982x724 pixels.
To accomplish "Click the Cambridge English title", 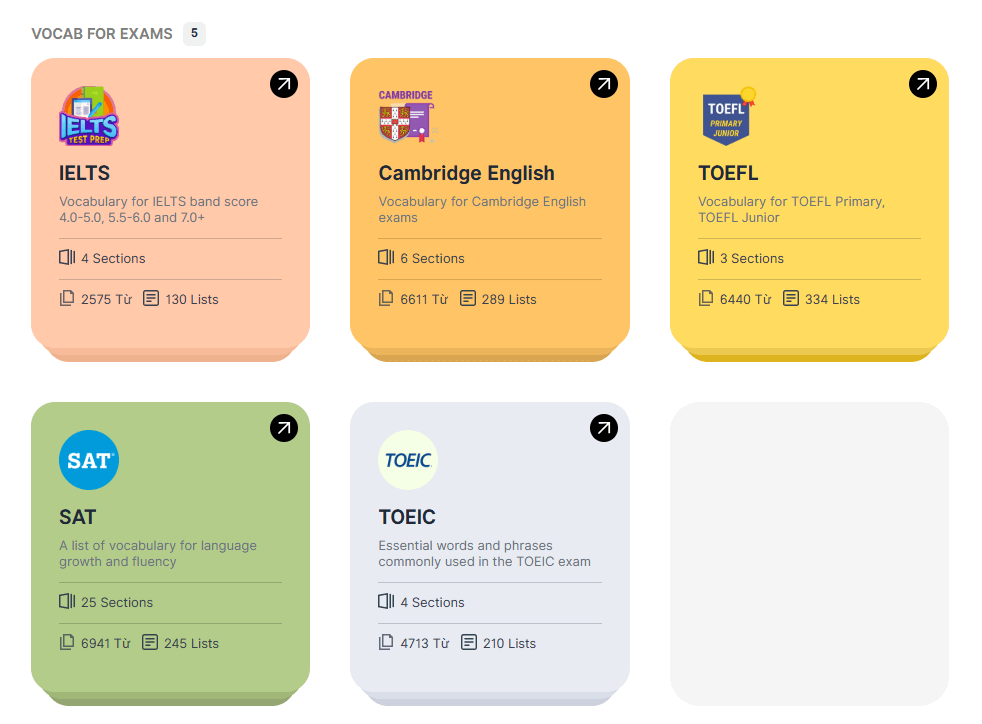I will 466,173.
